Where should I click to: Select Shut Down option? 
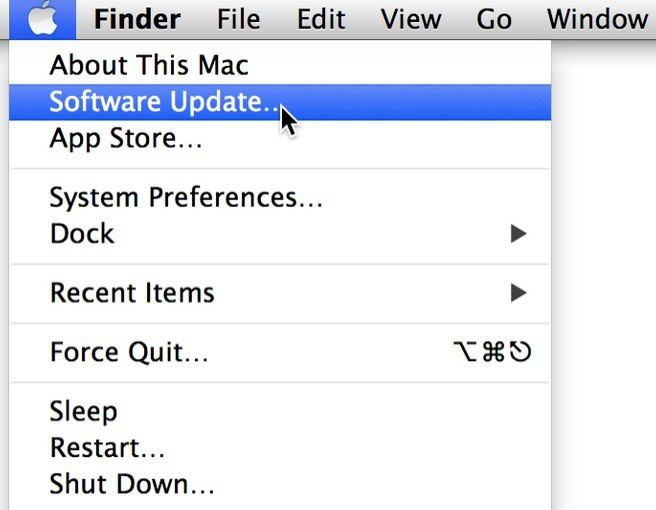(132, 484)
